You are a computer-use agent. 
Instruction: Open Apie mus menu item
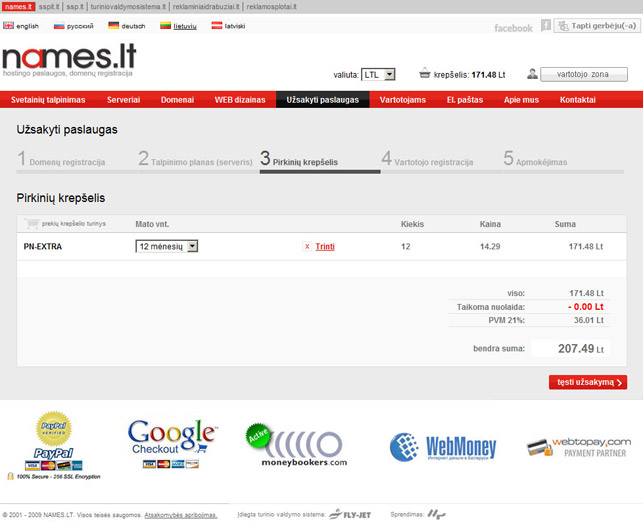click(521, 100)
